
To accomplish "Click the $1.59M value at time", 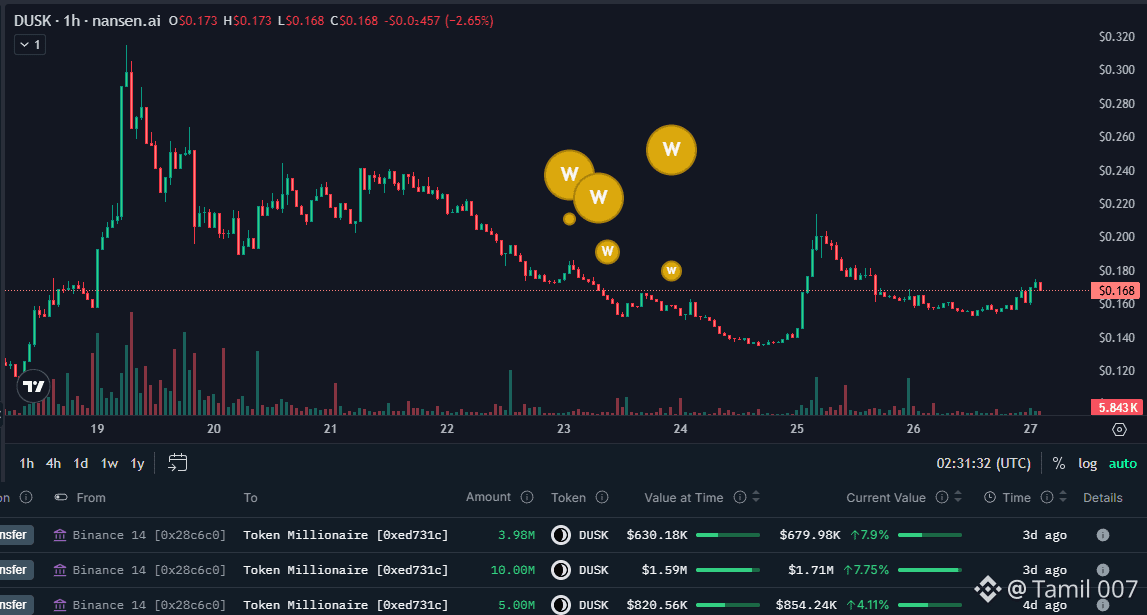I will 663,570.
